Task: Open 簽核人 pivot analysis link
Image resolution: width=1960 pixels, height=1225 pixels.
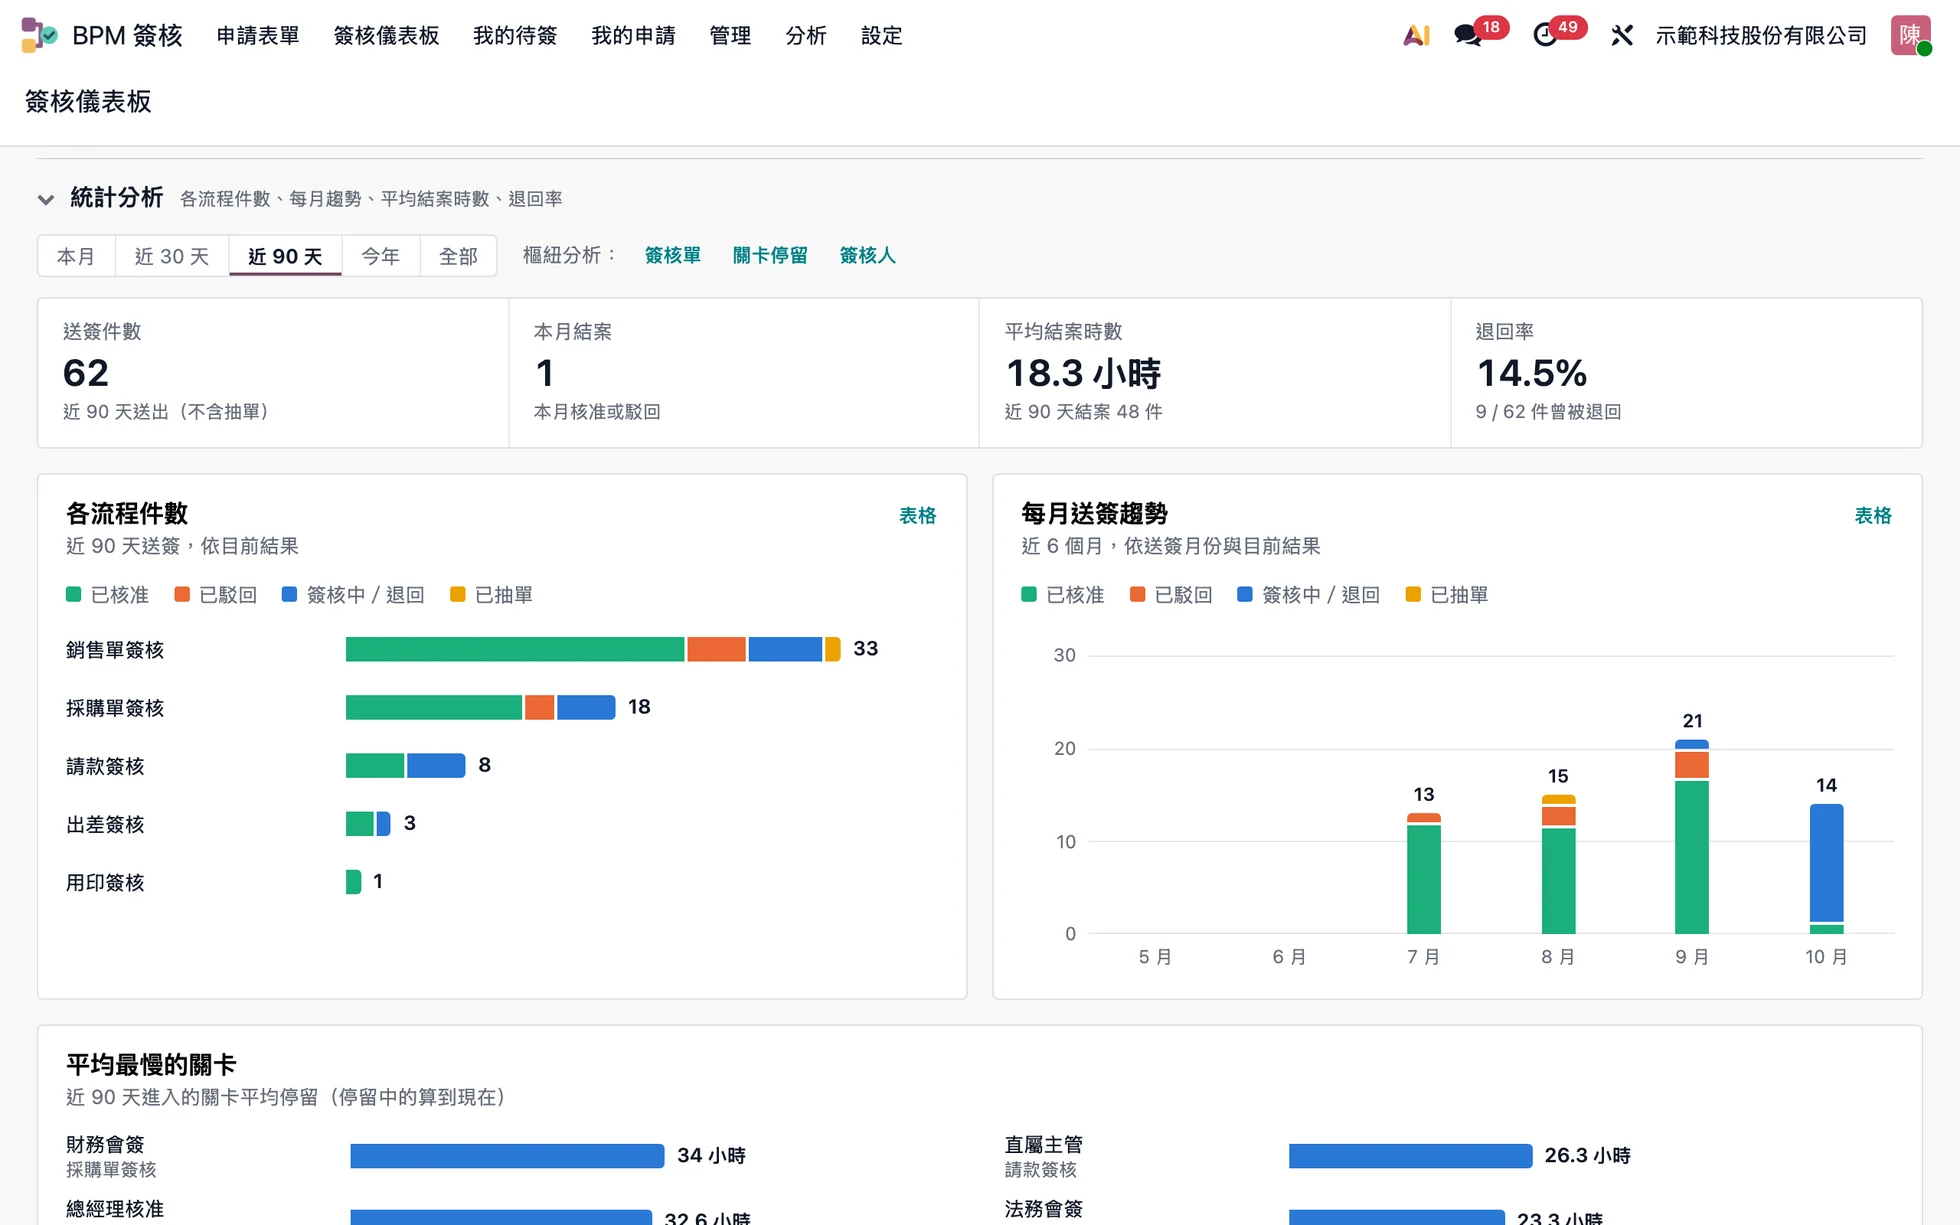Action: (x=868, y=255)
